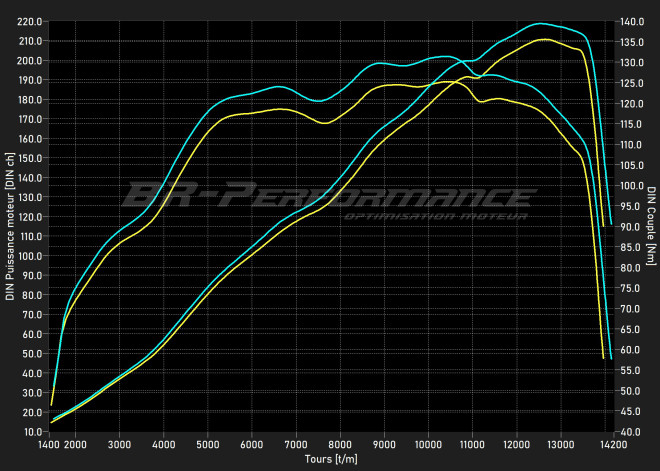Click the 'DIN Puissance moteur [DIN ch]' axis title
Viewport: 660px width, 471px height.
point(10,226)
